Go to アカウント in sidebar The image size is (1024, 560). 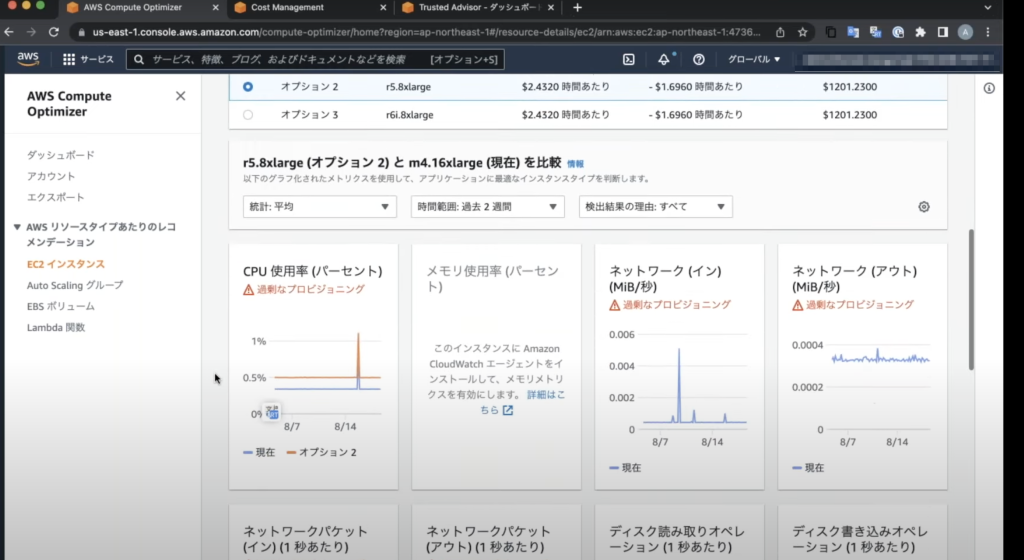pyautogui.click(x=51, y=176)
